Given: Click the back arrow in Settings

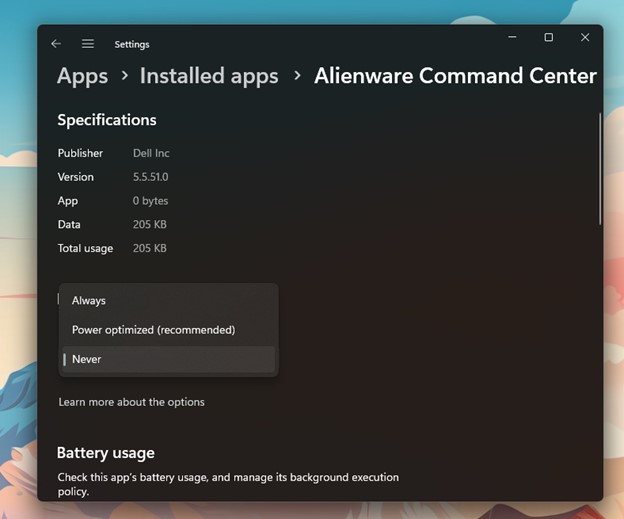Looking at the screenshot, I should coord(56,44).
